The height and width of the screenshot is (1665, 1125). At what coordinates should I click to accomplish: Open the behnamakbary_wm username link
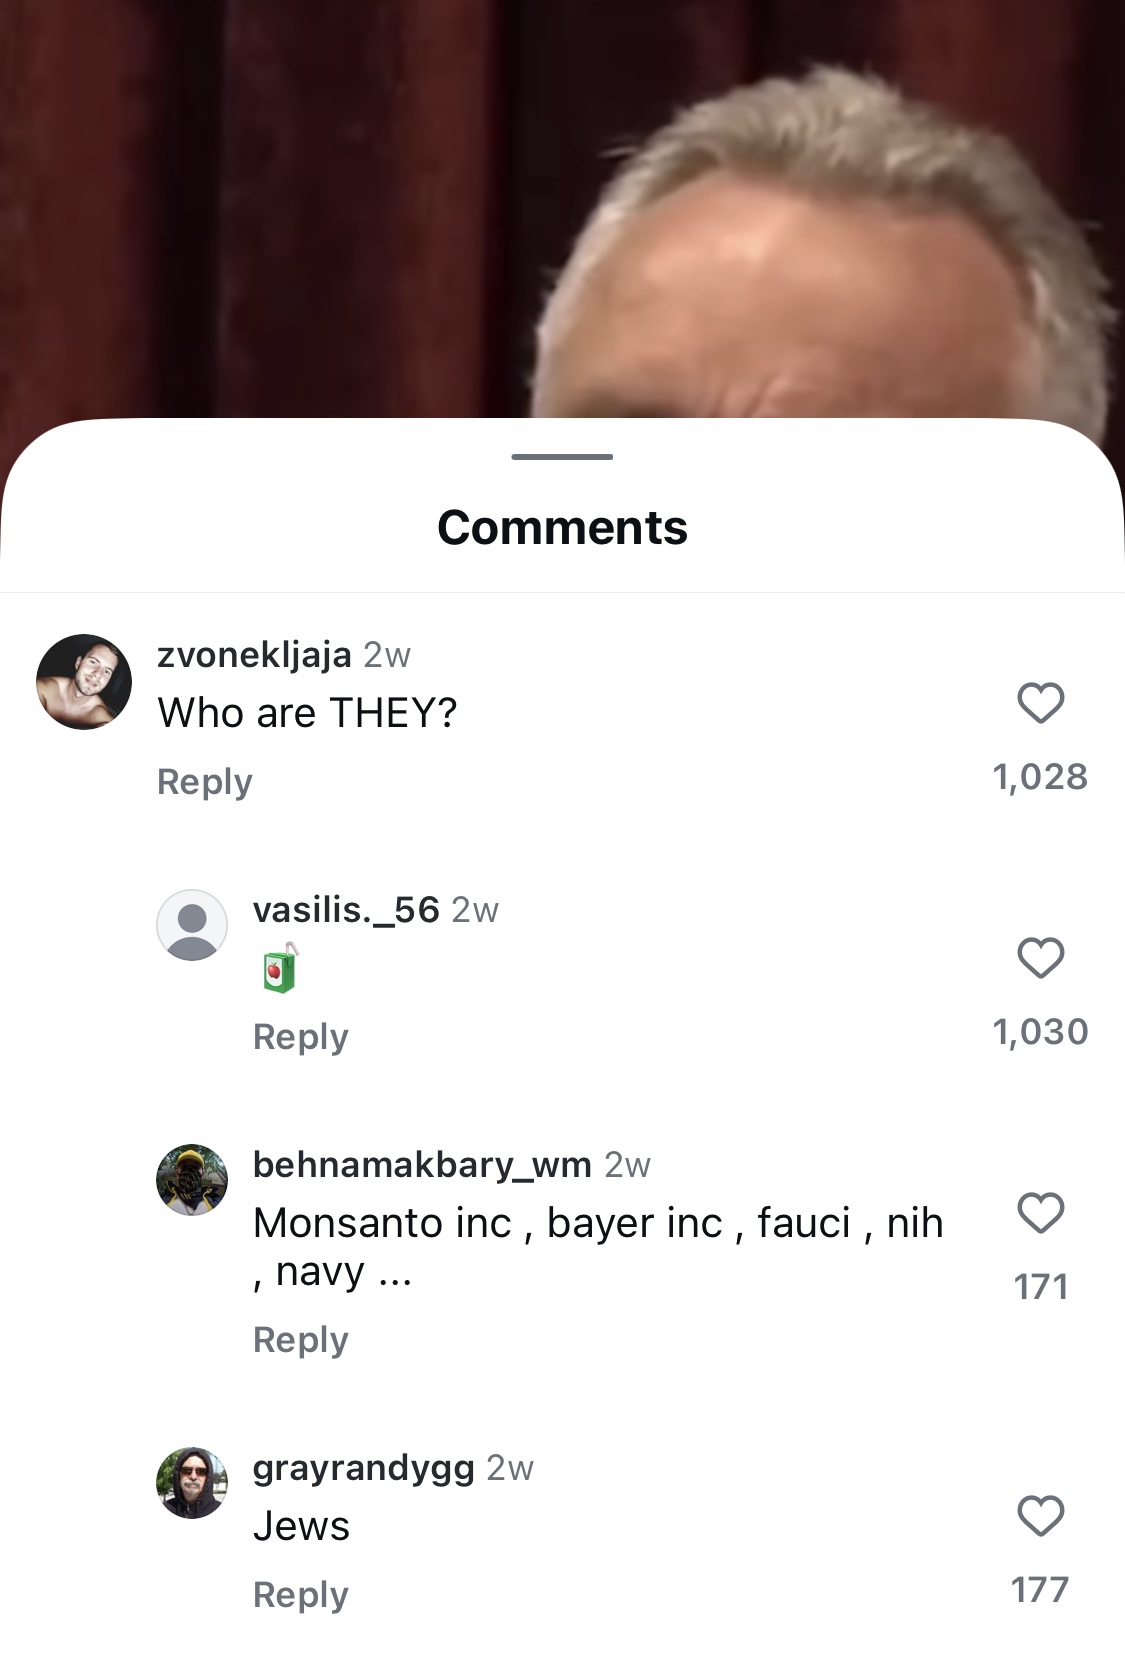(x=422, y=1165)
